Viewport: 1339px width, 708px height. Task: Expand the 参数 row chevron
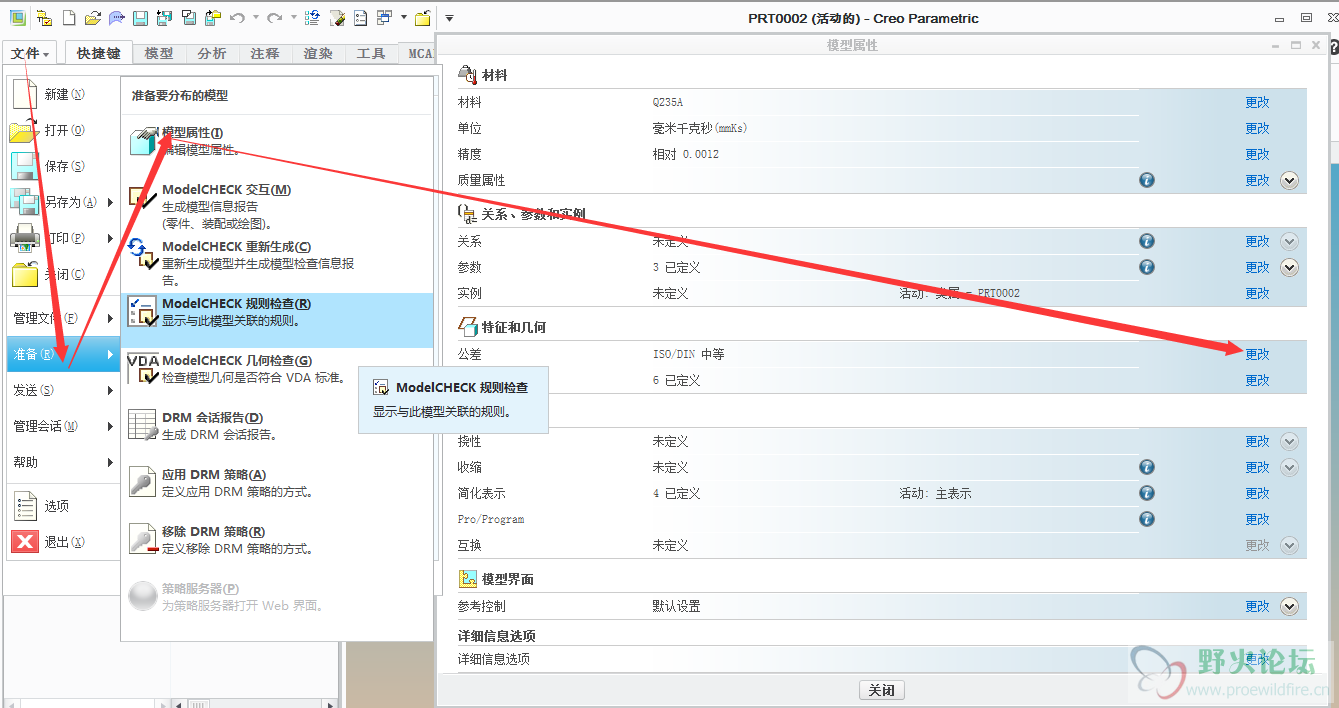tap(1289, 267)
